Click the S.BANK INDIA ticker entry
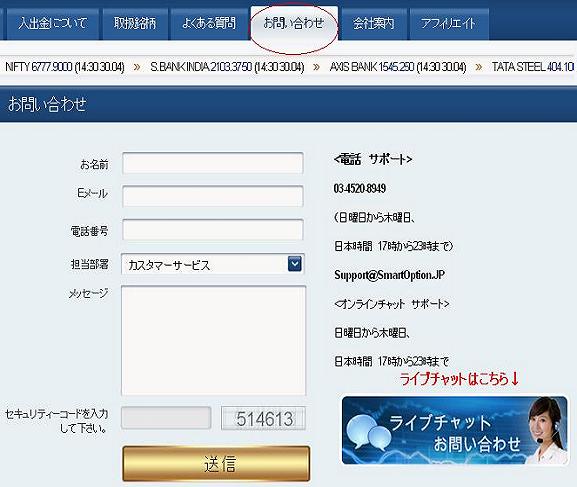 pyautogui.click(x=227, y=67)
